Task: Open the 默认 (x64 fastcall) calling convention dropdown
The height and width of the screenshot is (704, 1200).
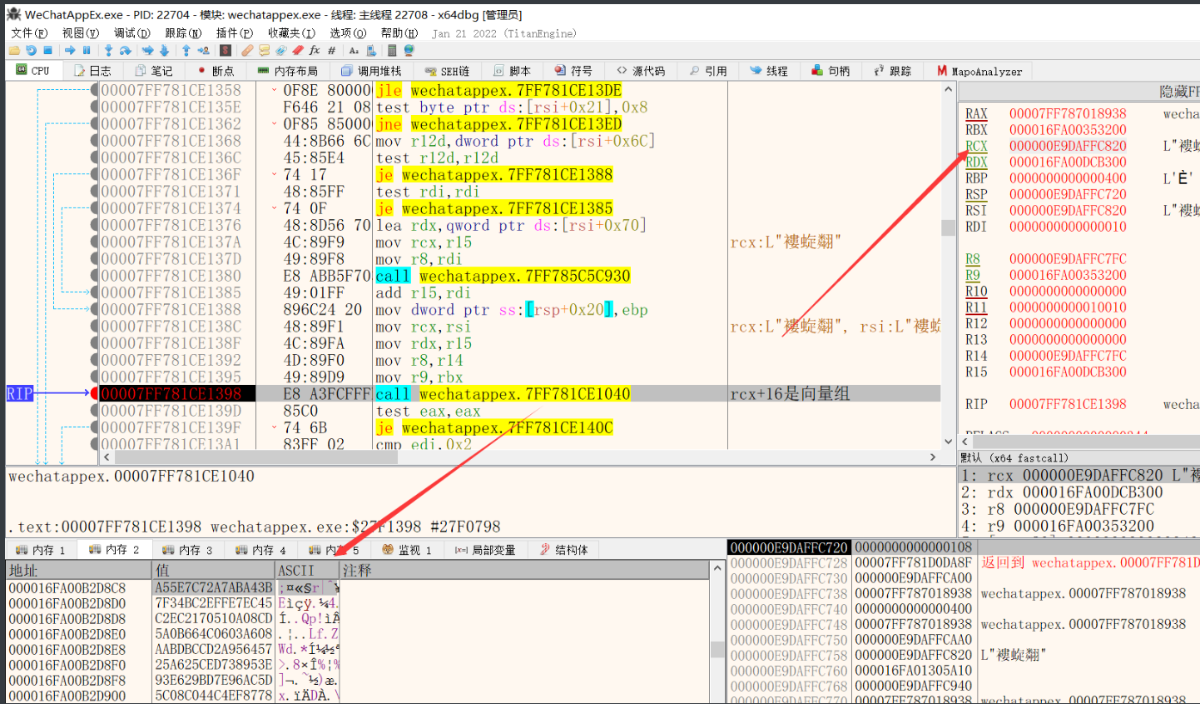Action: point(1078,456)
